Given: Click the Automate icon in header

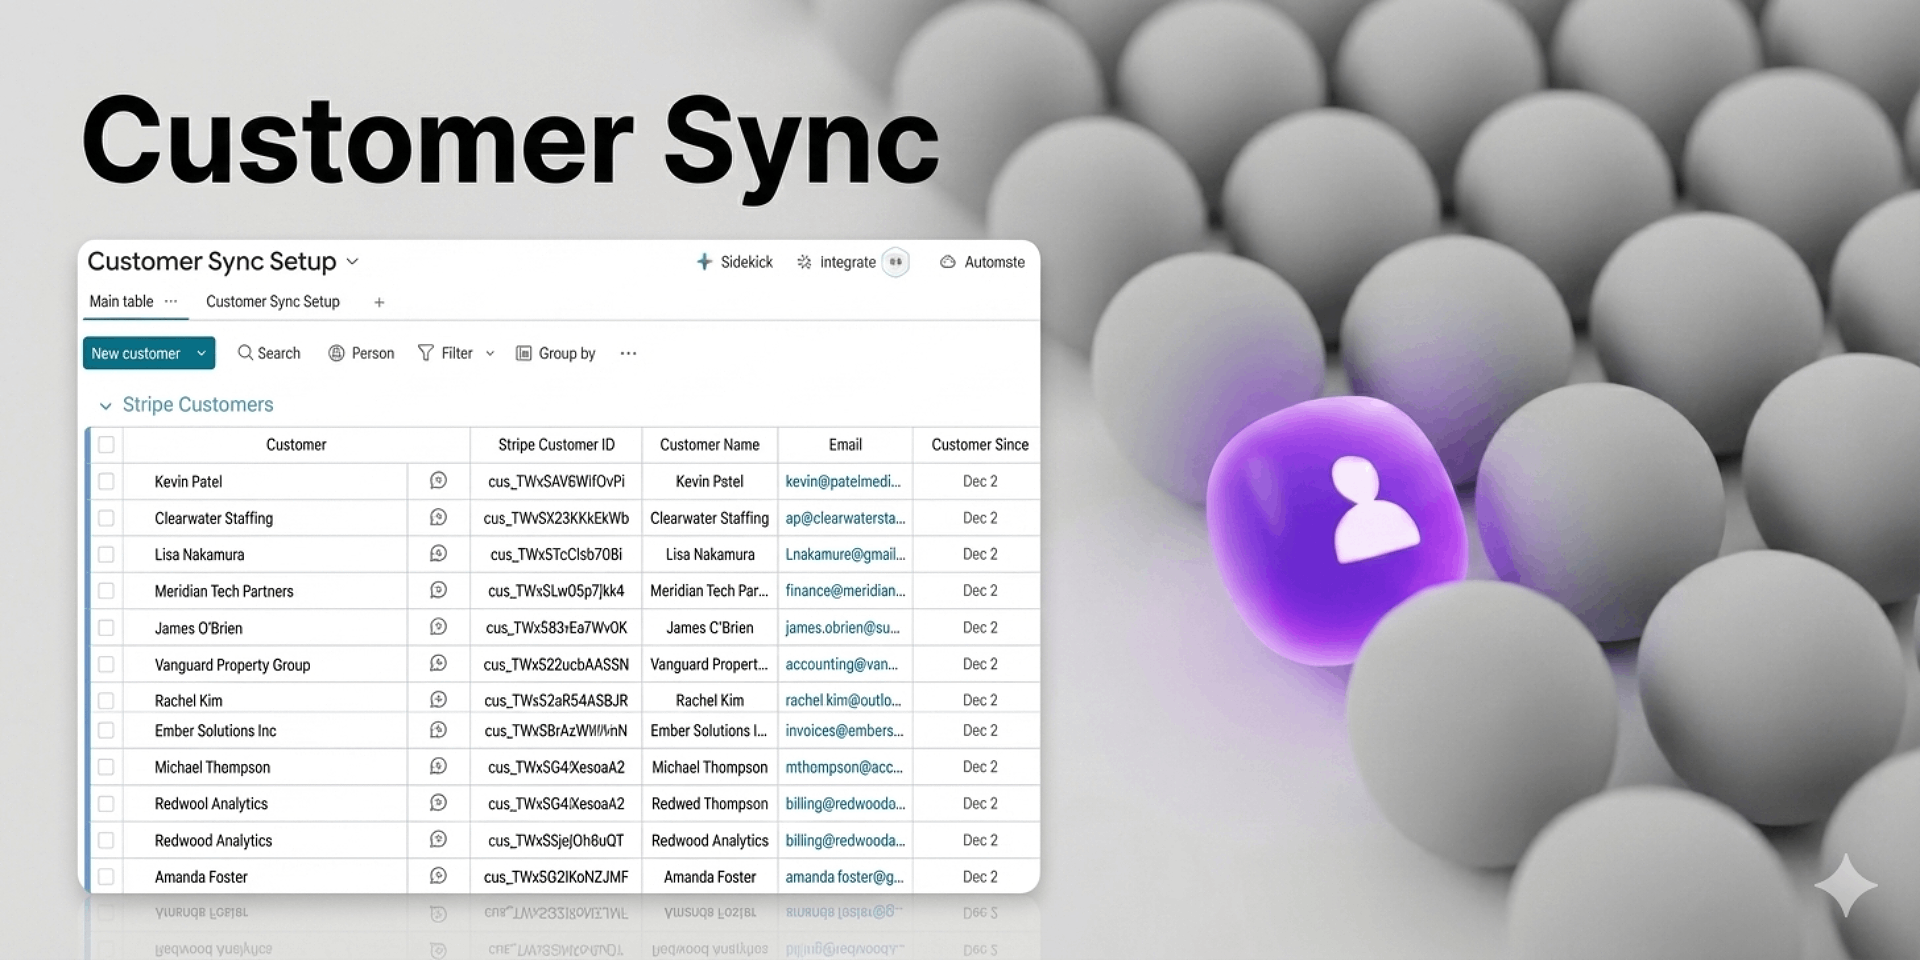Looking at the screenshot, I should click(x=947, y=262).
